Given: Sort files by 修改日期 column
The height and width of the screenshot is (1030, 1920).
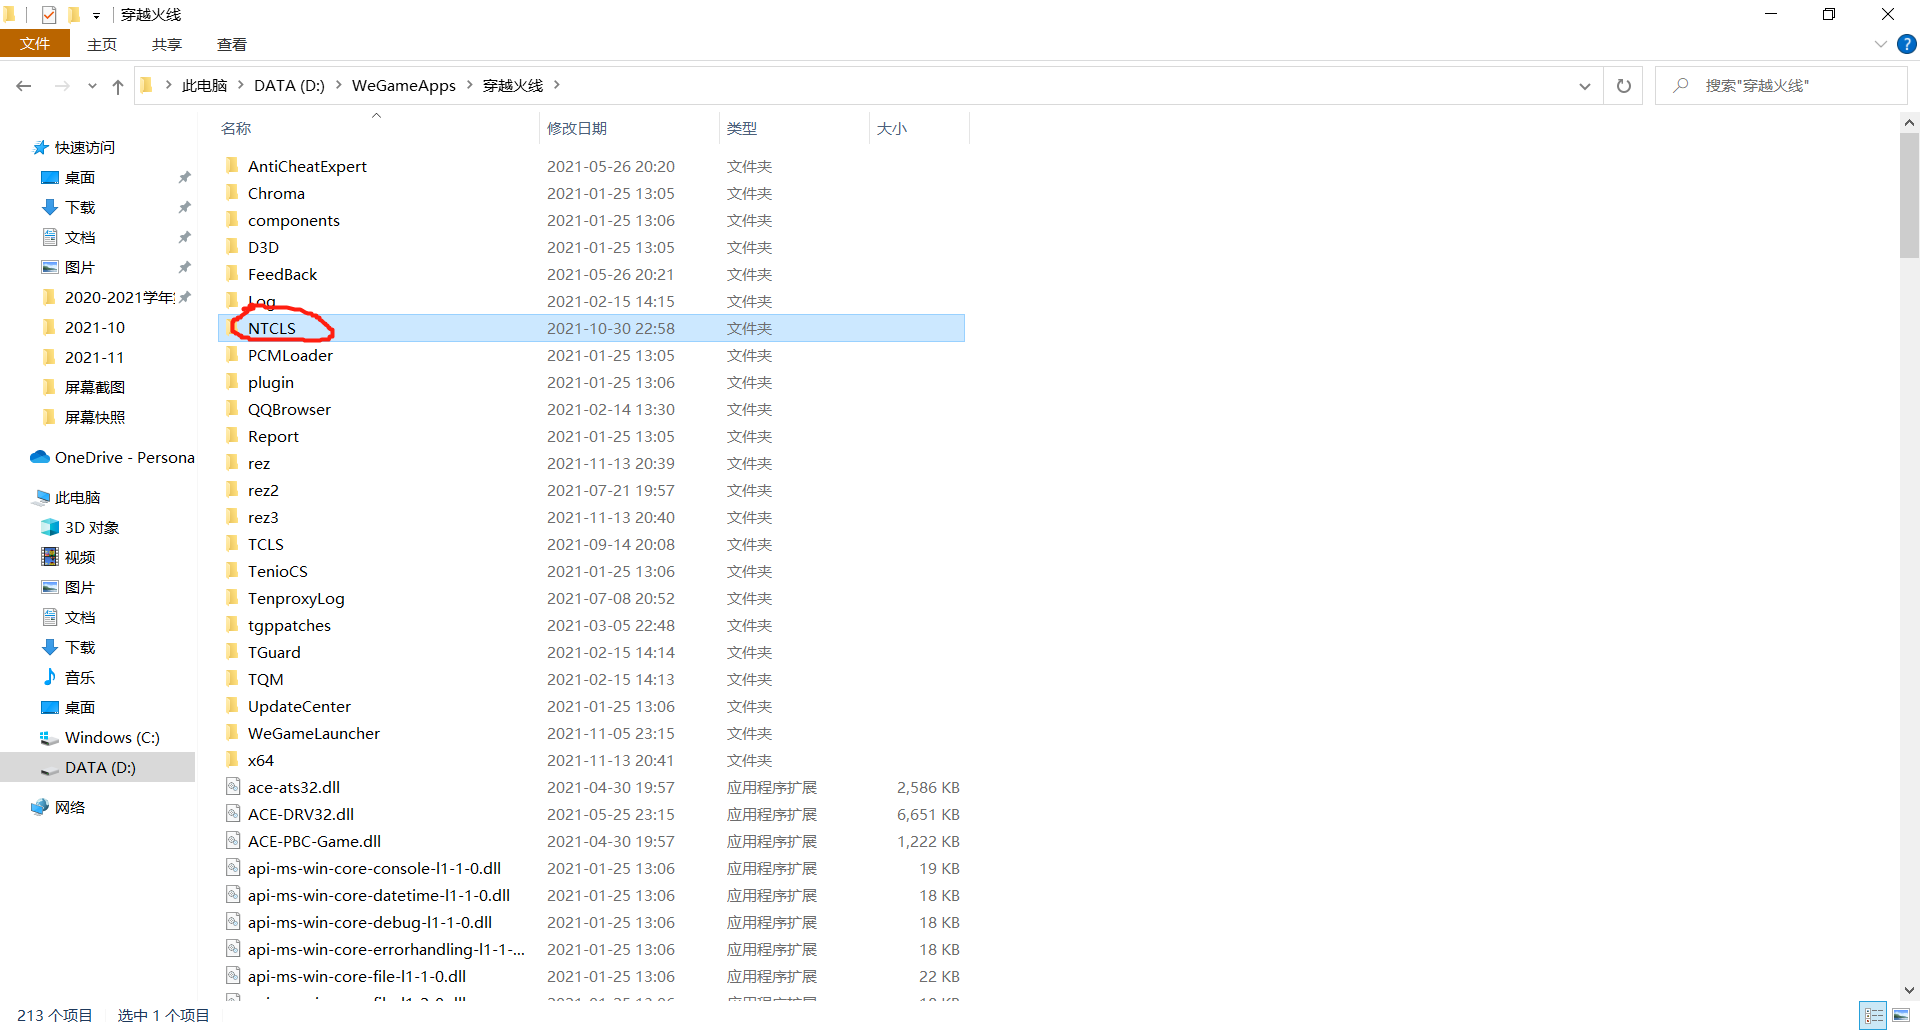Looking at the screenshot, I should click(577, 128).
